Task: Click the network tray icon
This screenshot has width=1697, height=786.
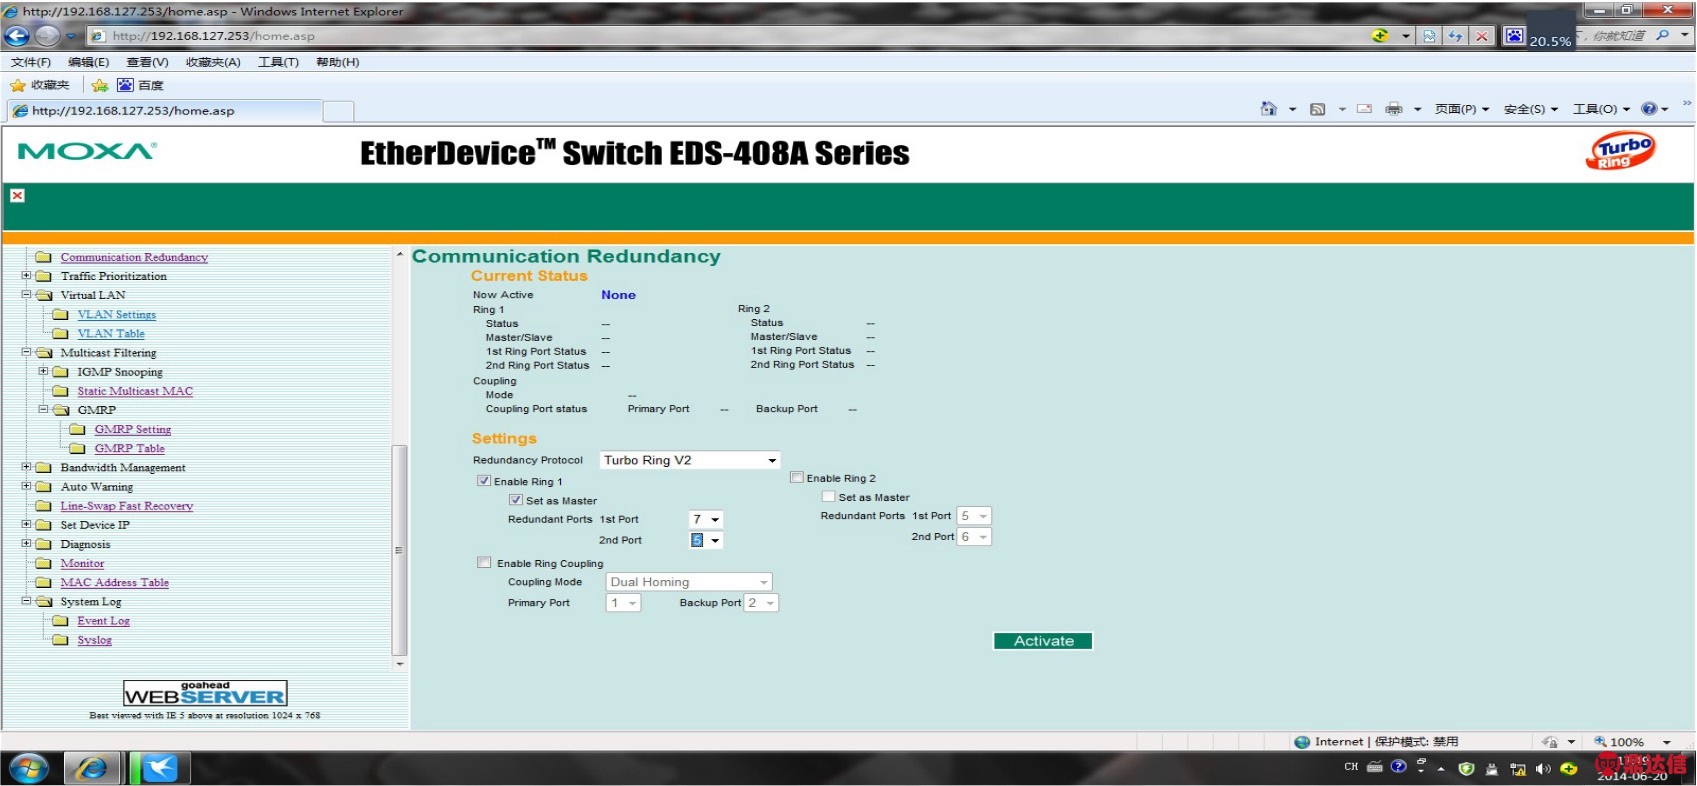Action: (1518, 769)
